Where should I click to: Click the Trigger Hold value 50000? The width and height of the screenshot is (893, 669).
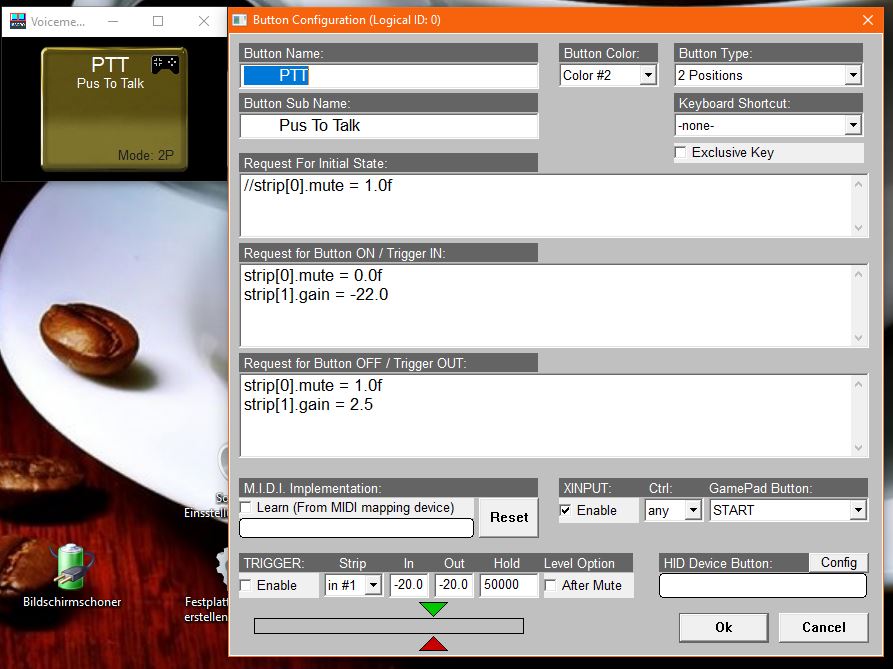(x=508, y=585)
